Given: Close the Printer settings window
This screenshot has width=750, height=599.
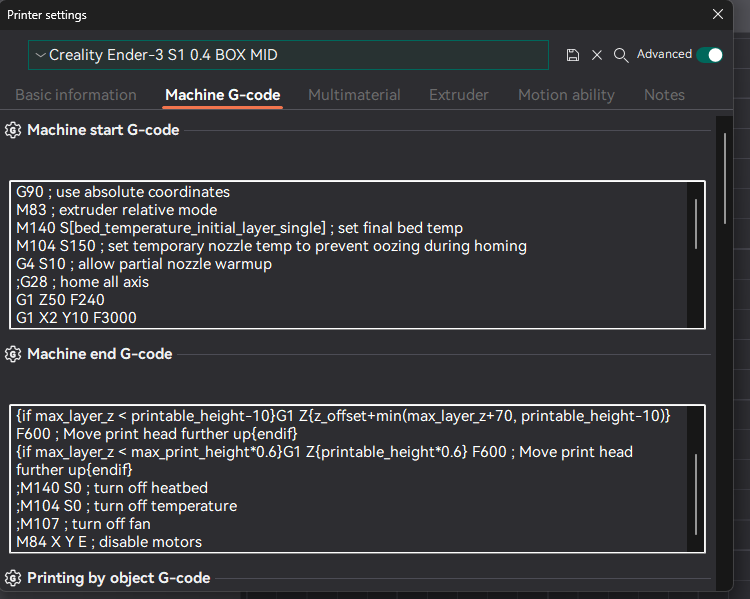Looking at the screenshot, I should tap(717, 14).
